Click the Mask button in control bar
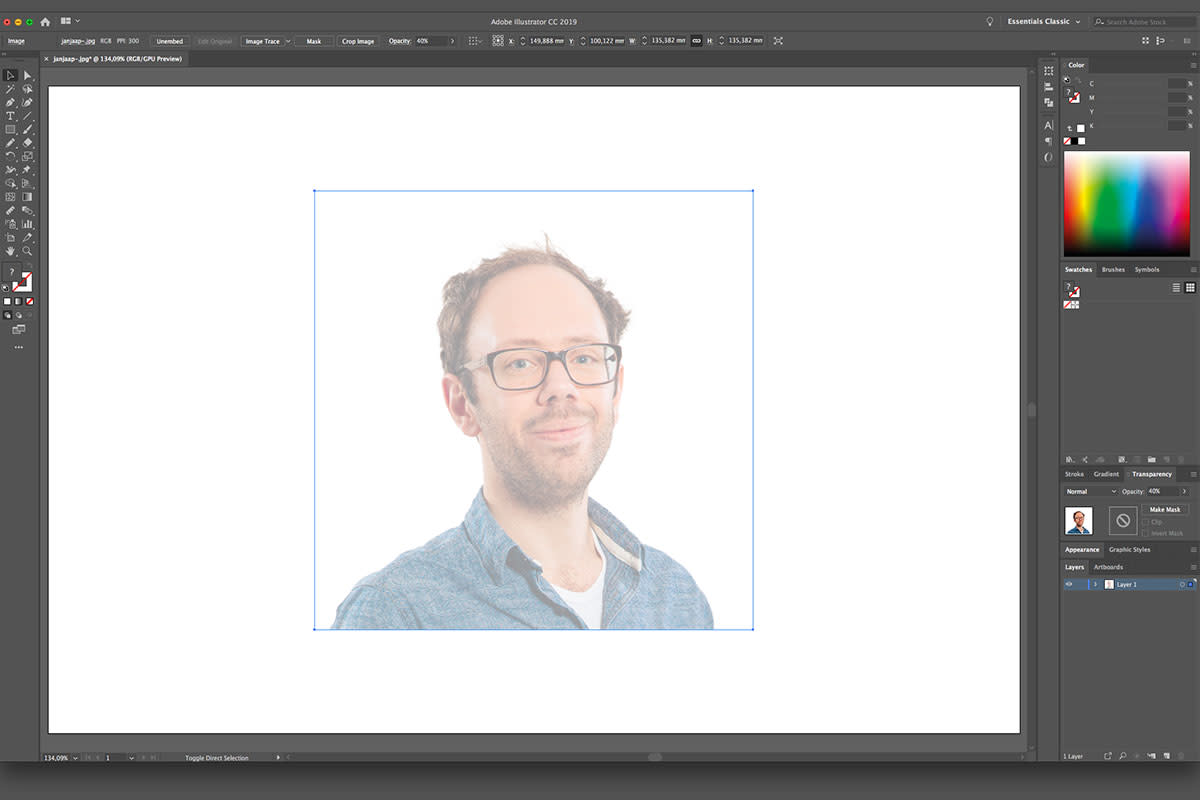 (314, 41)
